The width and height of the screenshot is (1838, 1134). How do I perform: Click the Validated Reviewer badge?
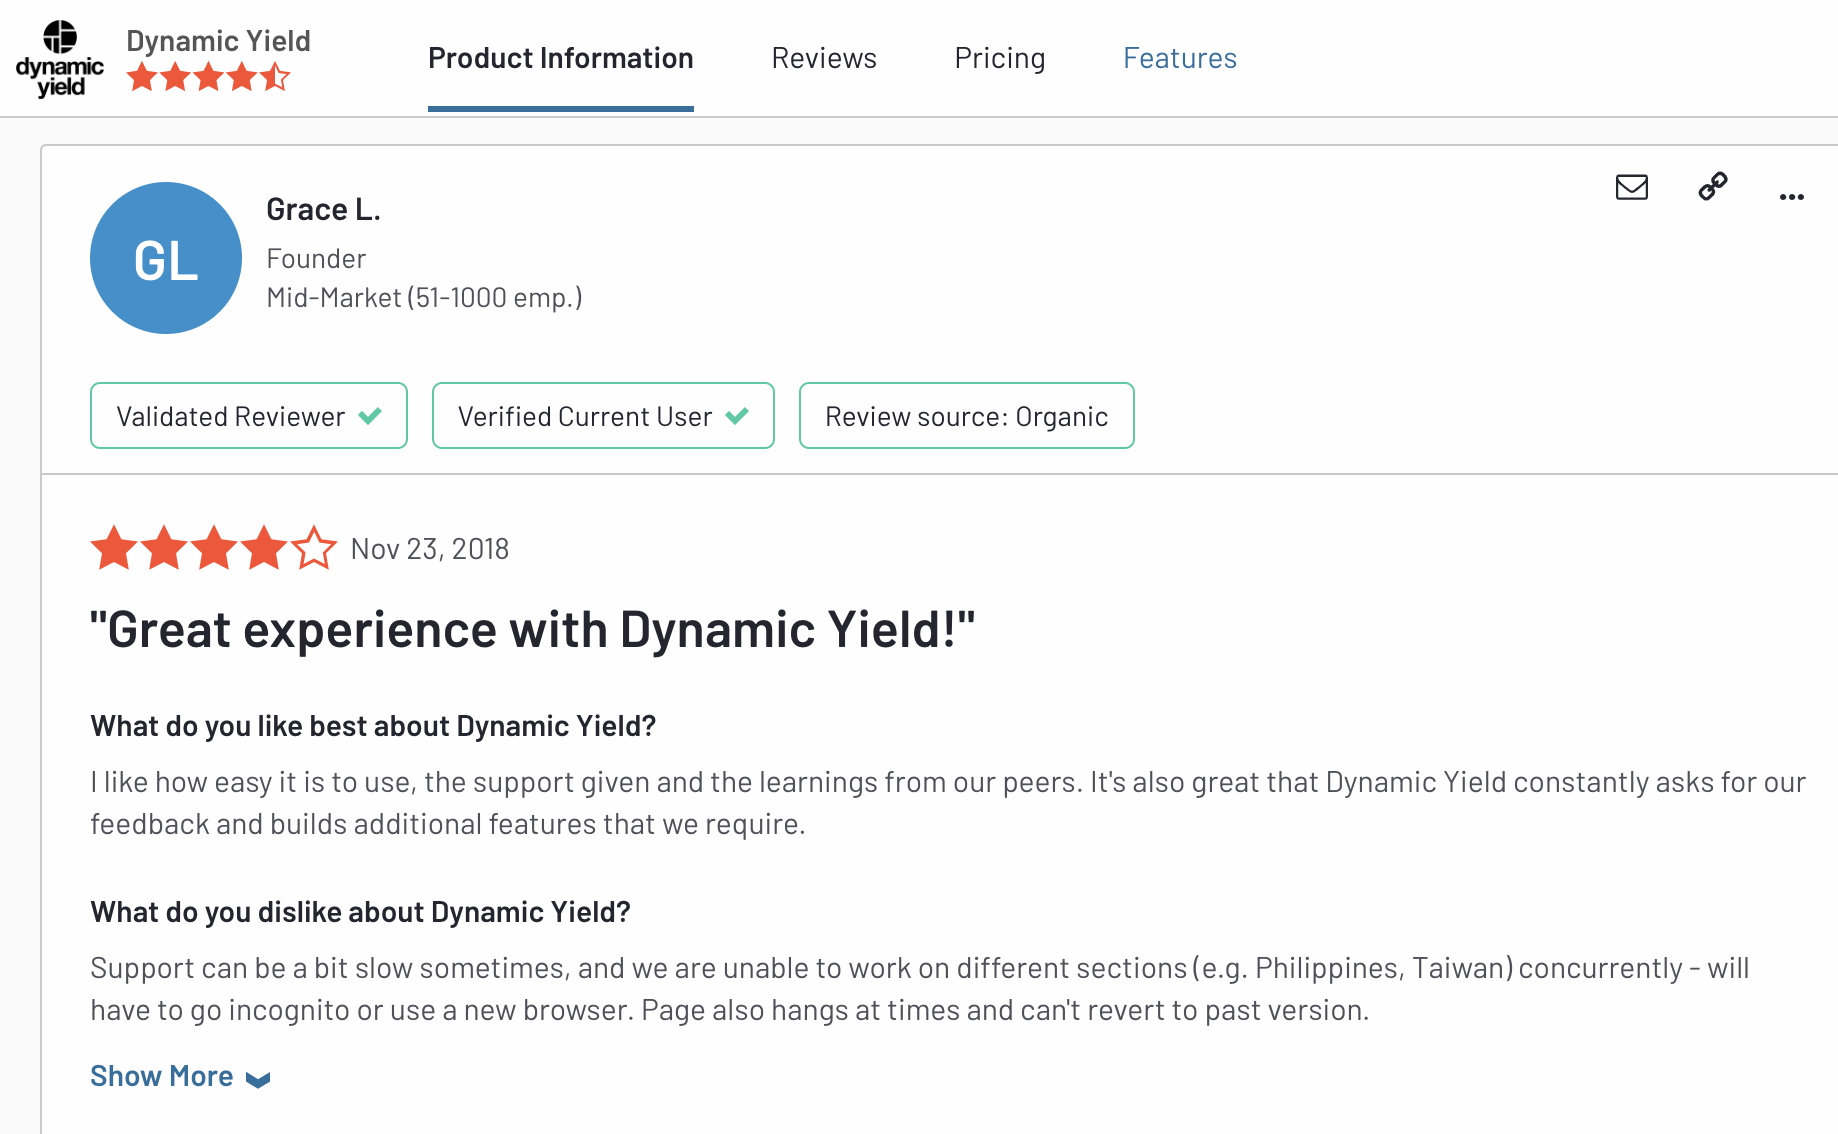point(249,416)
